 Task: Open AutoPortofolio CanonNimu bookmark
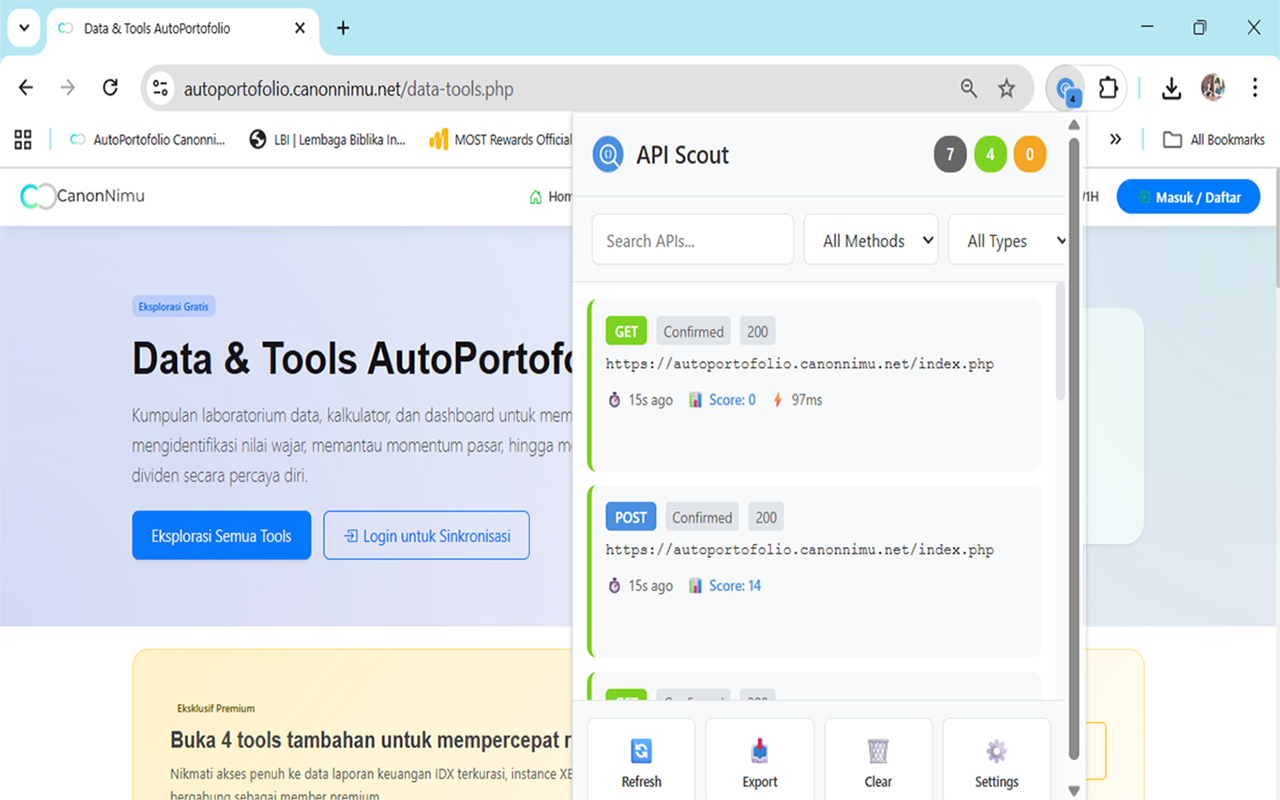click(x=148, y=140)
